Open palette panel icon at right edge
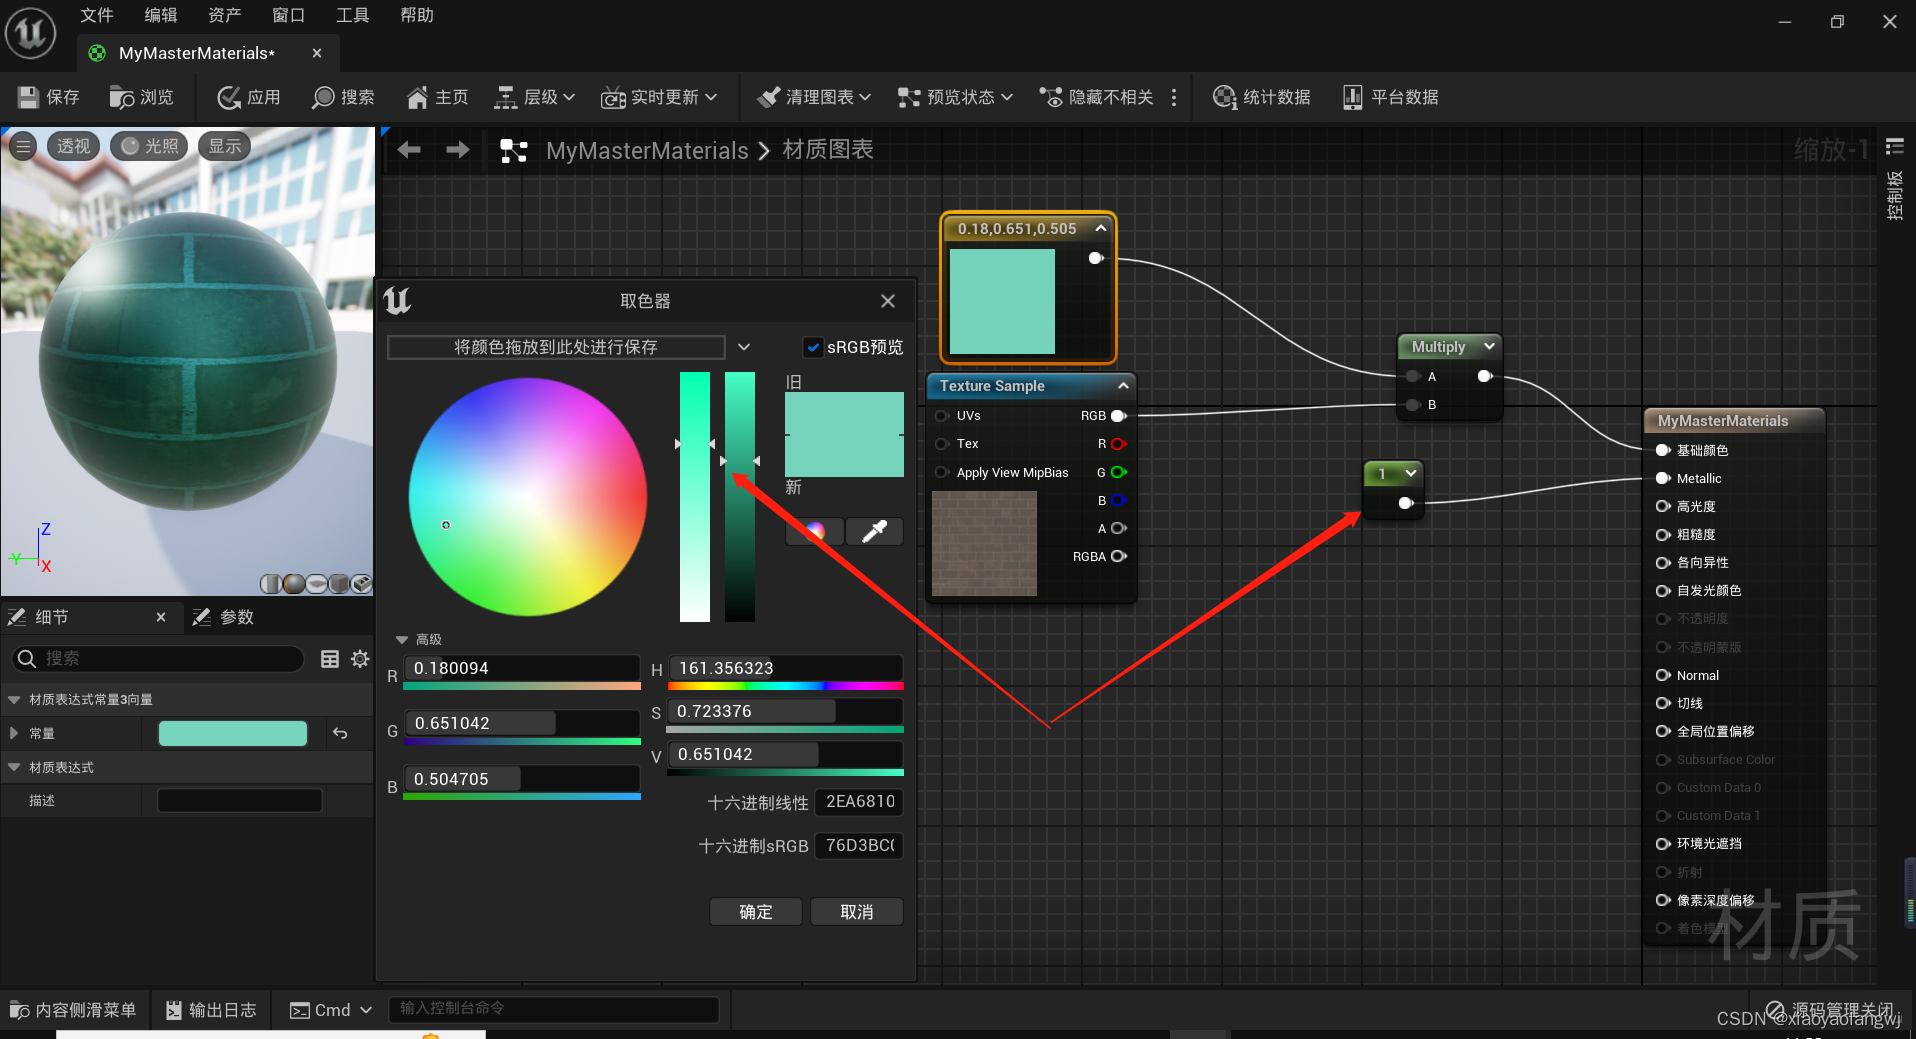The height and width of the screenshot is (1039, 1916). coord(1894,147)
